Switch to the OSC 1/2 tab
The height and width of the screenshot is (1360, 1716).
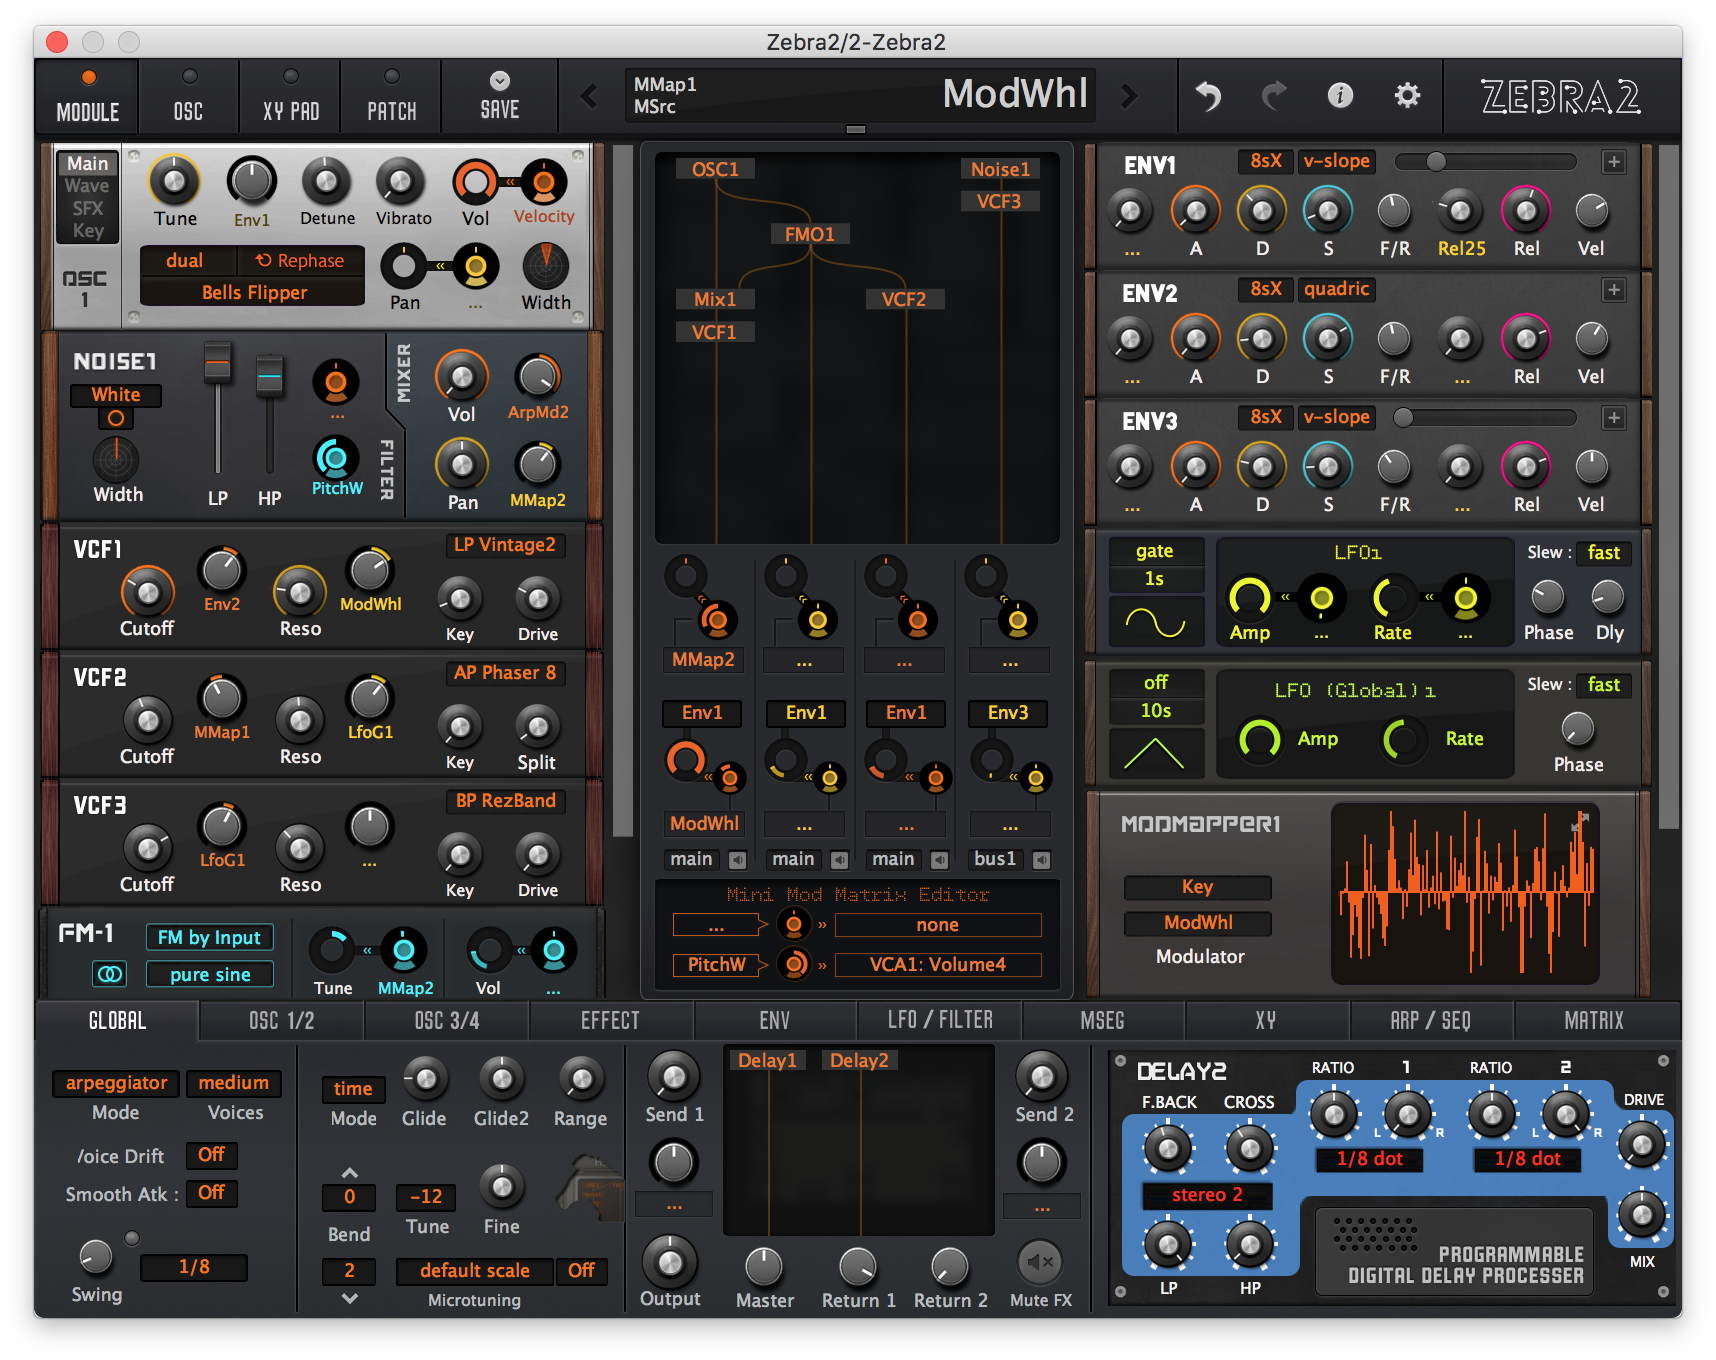pos(281,1021)
